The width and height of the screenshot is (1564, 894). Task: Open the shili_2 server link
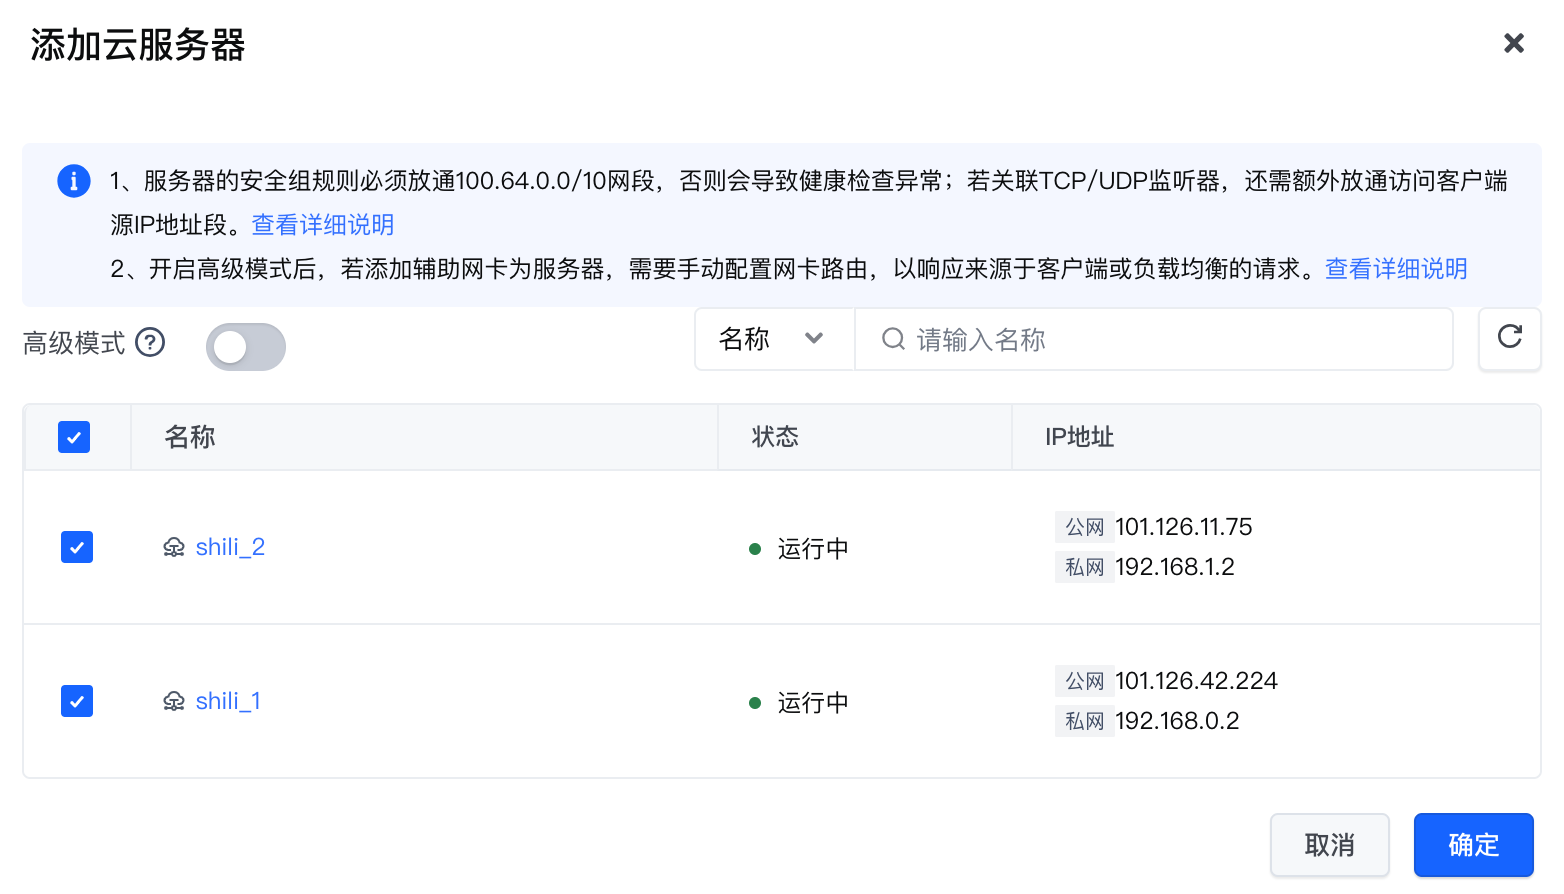(x=230, y=547)
